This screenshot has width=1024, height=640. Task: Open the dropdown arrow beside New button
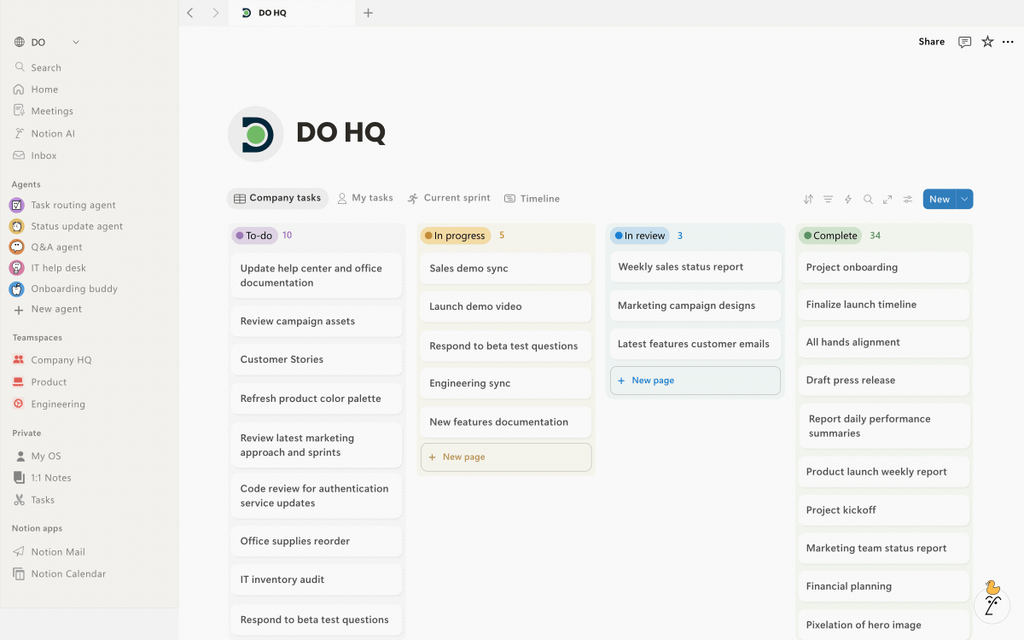965,199
